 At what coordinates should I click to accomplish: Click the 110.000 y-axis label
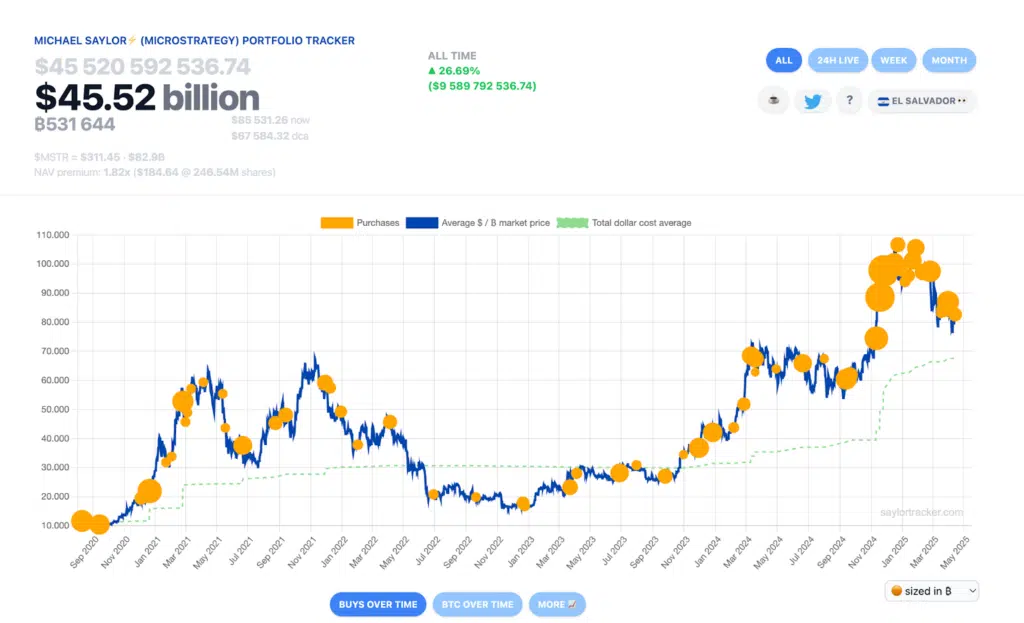pos(52,235)
